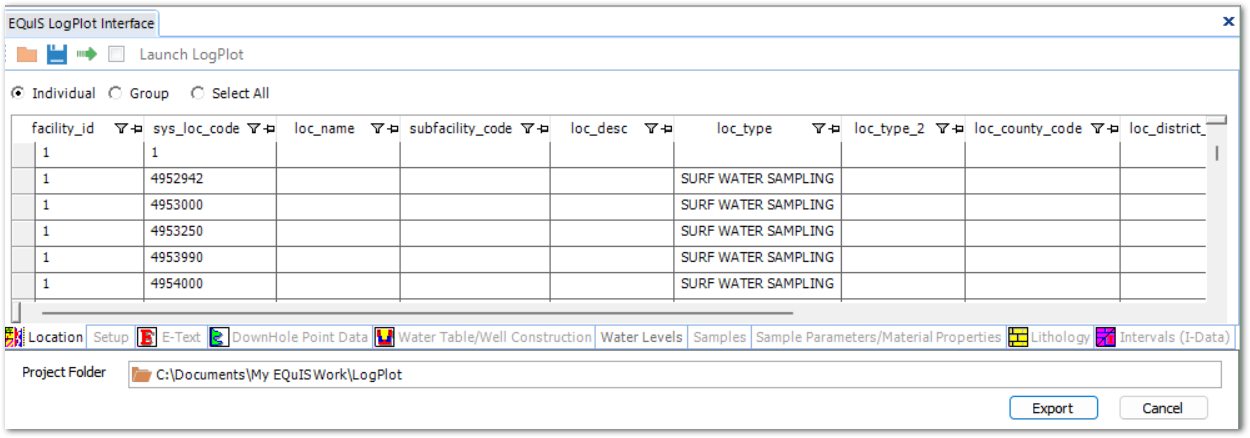Screen dimensions: 1250x438
Task: Click the yellow Lithology tab icon
Action: 1018,338
